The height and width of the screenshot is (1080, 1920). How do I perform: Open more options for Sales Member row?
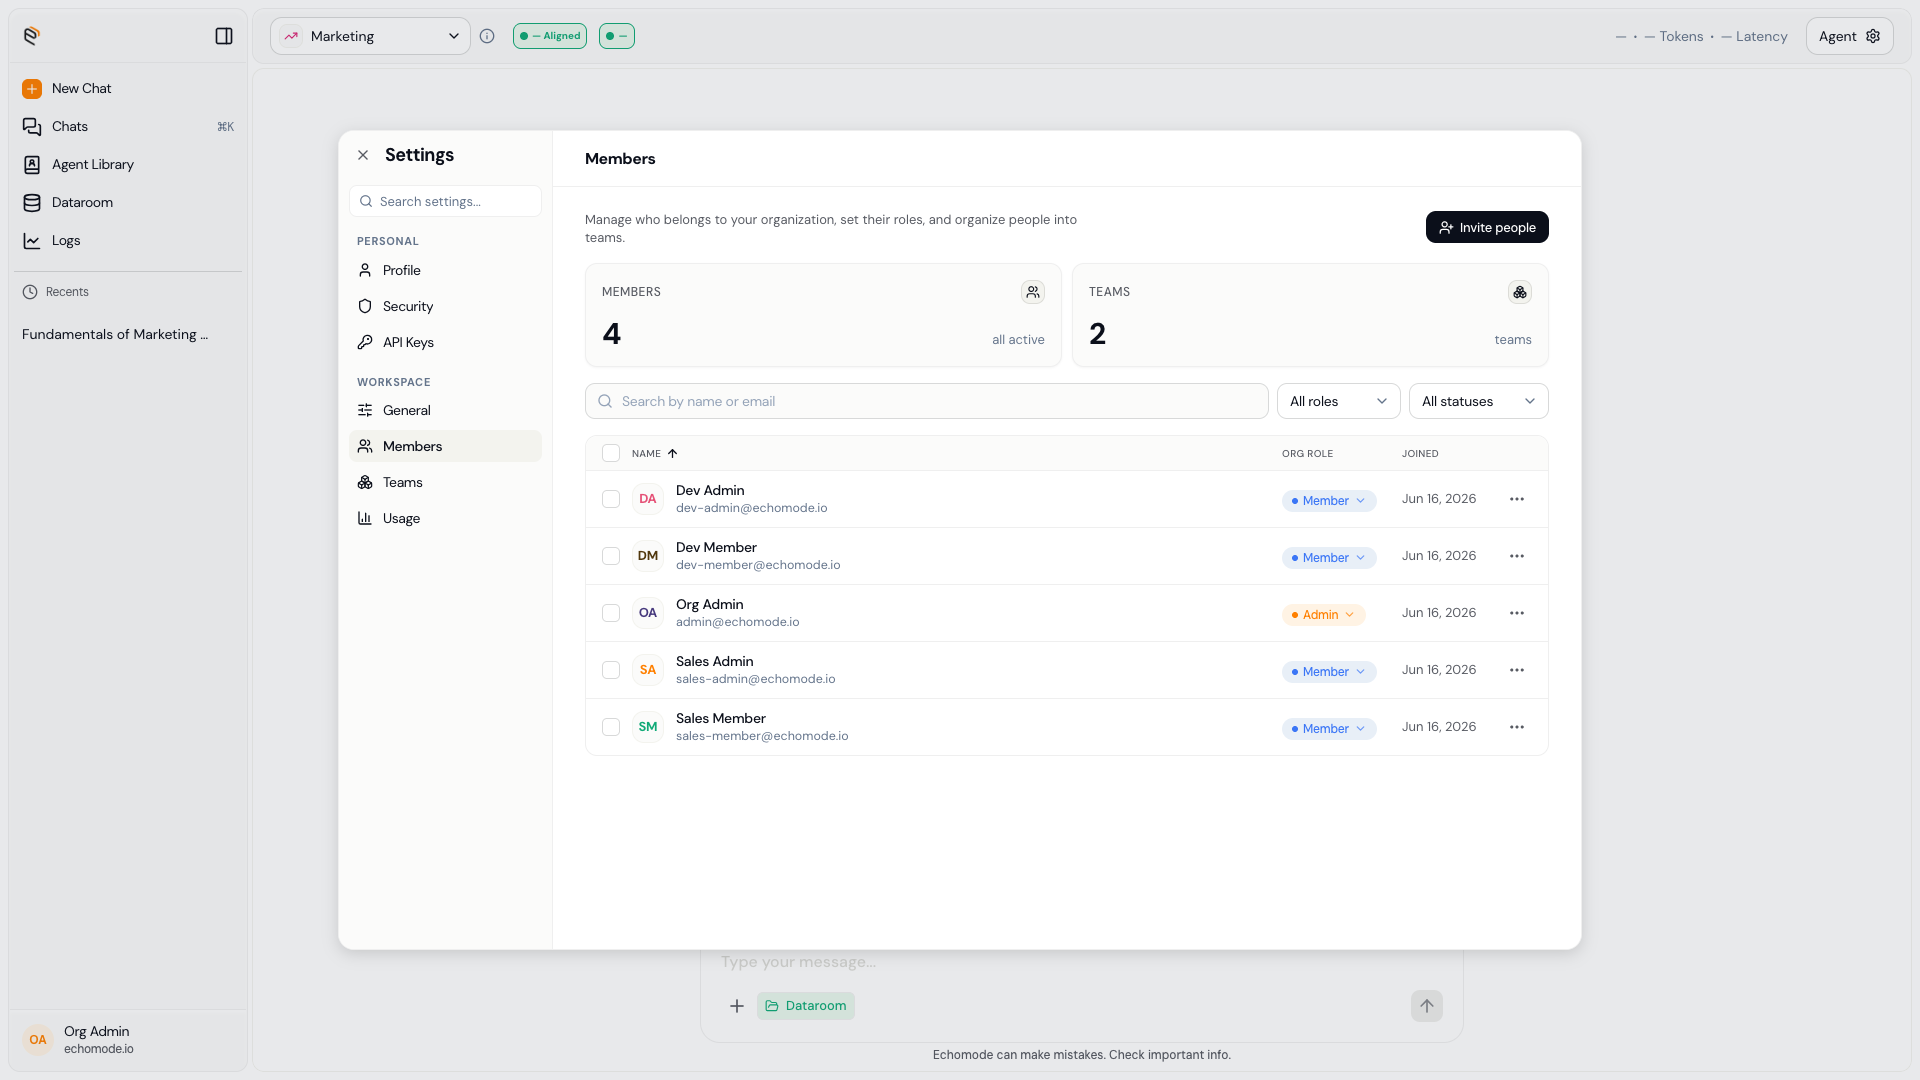point(1517,727)
